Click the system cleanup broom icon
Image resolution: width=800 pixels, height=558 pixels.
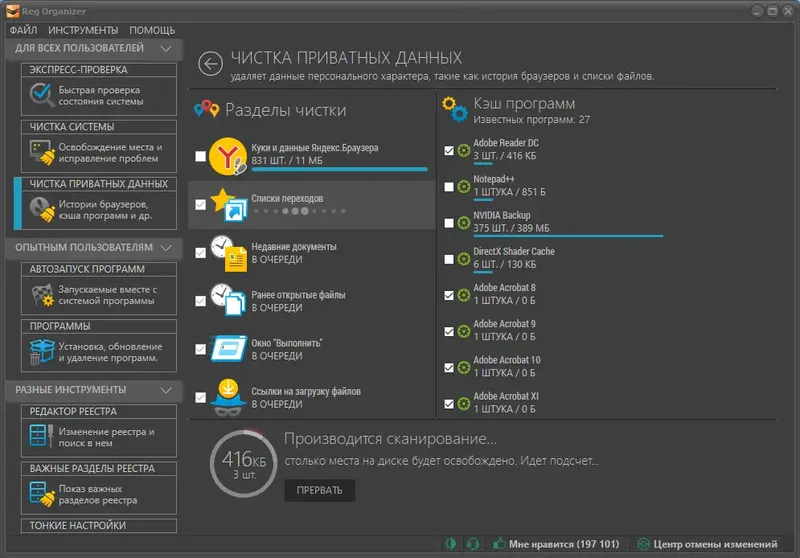[42, 152]
